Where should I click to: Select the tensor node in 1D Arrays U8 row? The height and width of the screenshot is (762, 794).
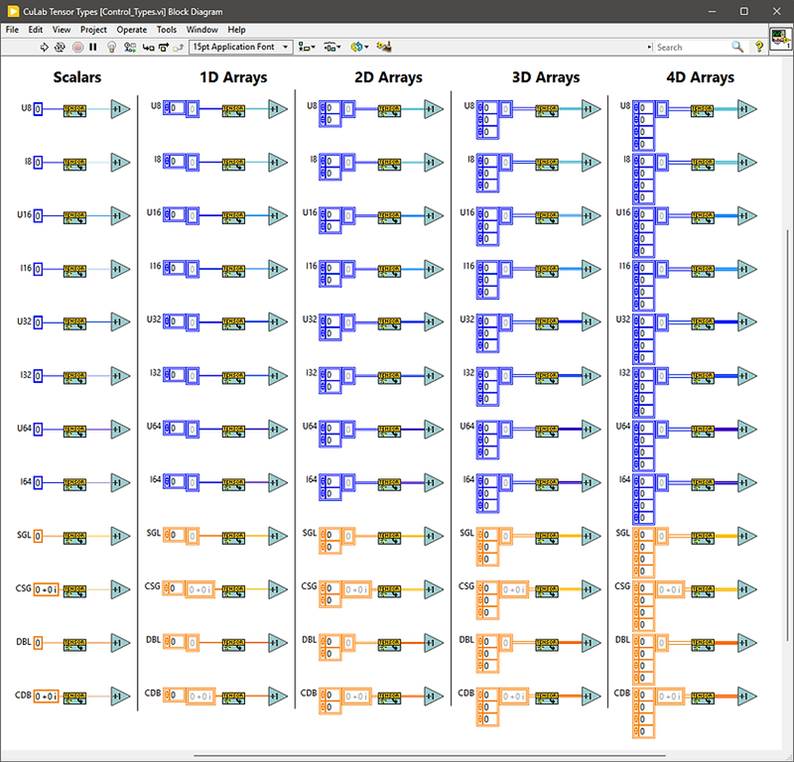point(233,110)
